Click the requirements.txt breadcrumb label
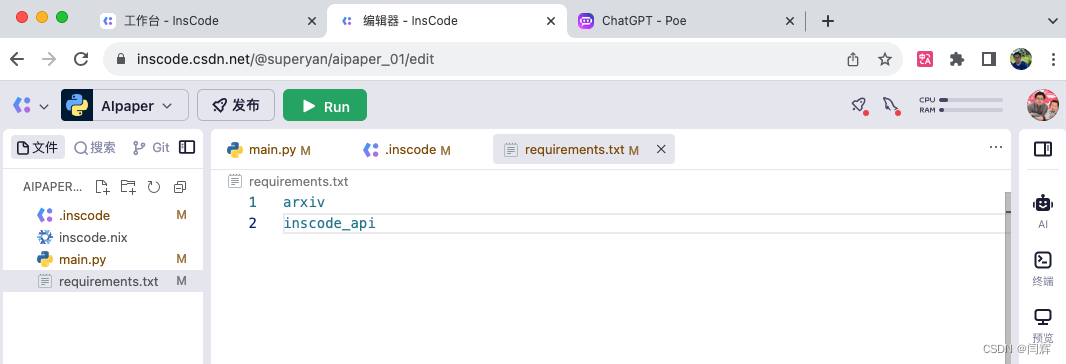This screenshot has height=364, width=1066. (x=298, y=182)
